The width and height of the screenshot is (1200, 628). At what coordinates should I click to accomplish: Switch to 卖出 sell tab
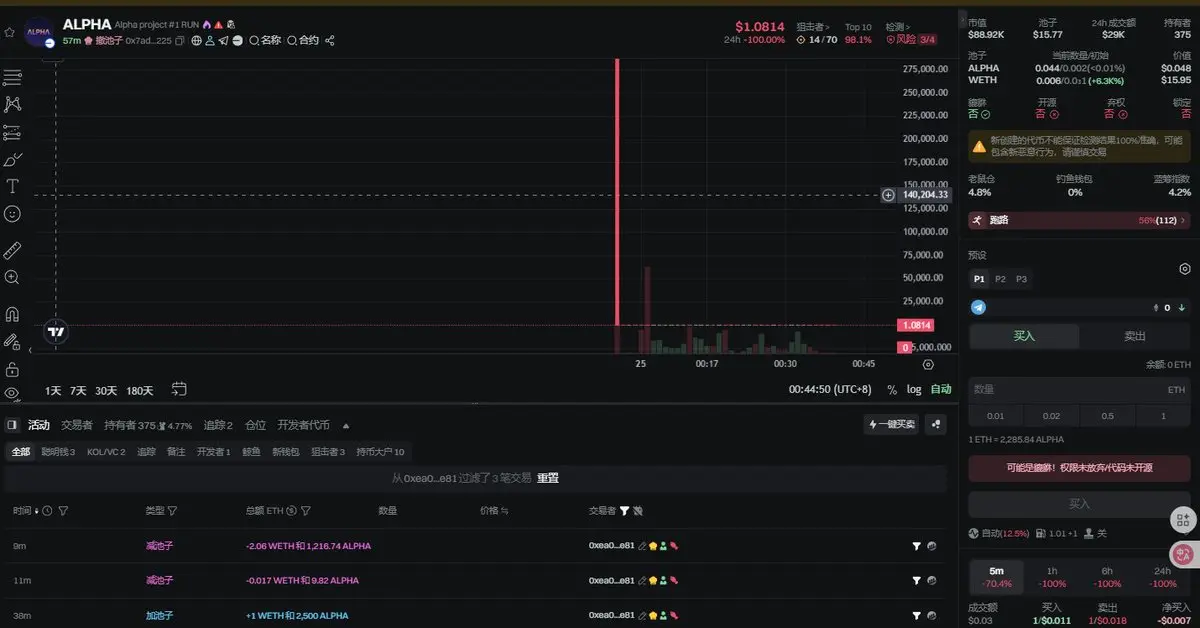click(x=1135, y=336)
